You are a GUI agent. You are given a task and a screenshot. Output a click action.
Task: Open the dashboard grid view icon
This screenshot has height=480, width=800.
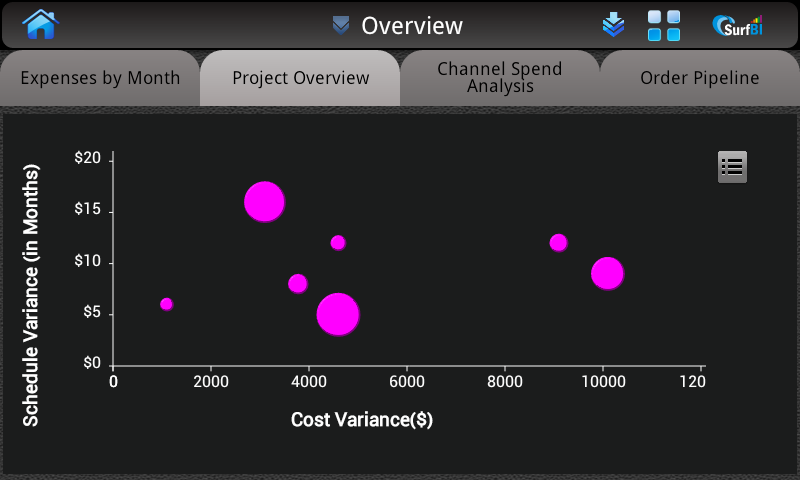(x=664, y=26)
